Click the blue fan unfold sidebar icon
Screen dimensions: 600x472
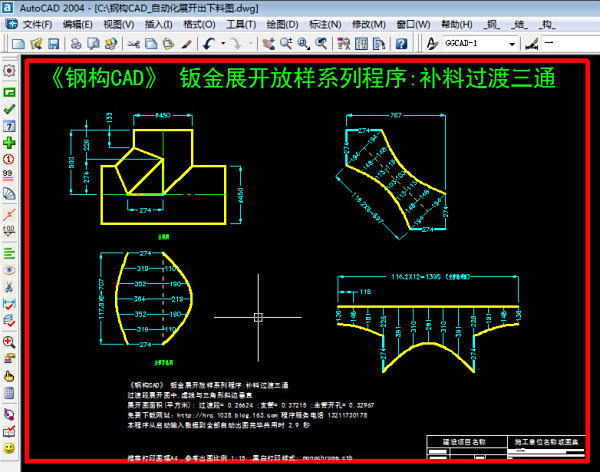point(9,194)
